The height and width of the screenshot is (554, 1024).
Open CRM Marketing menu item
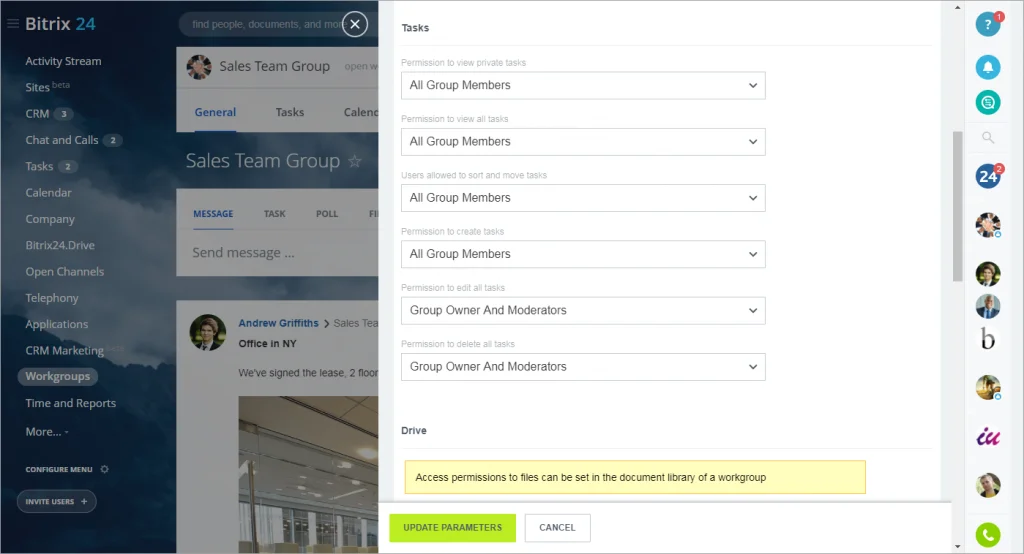point(64,350)
